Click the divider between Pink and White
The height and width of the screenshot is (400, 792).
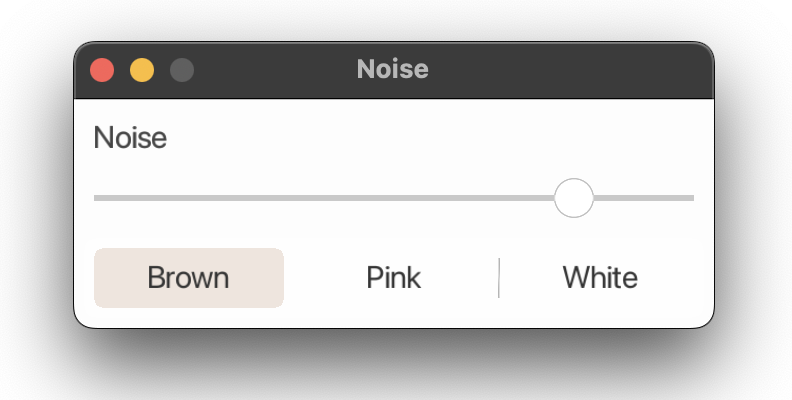[x=499, y=278]
